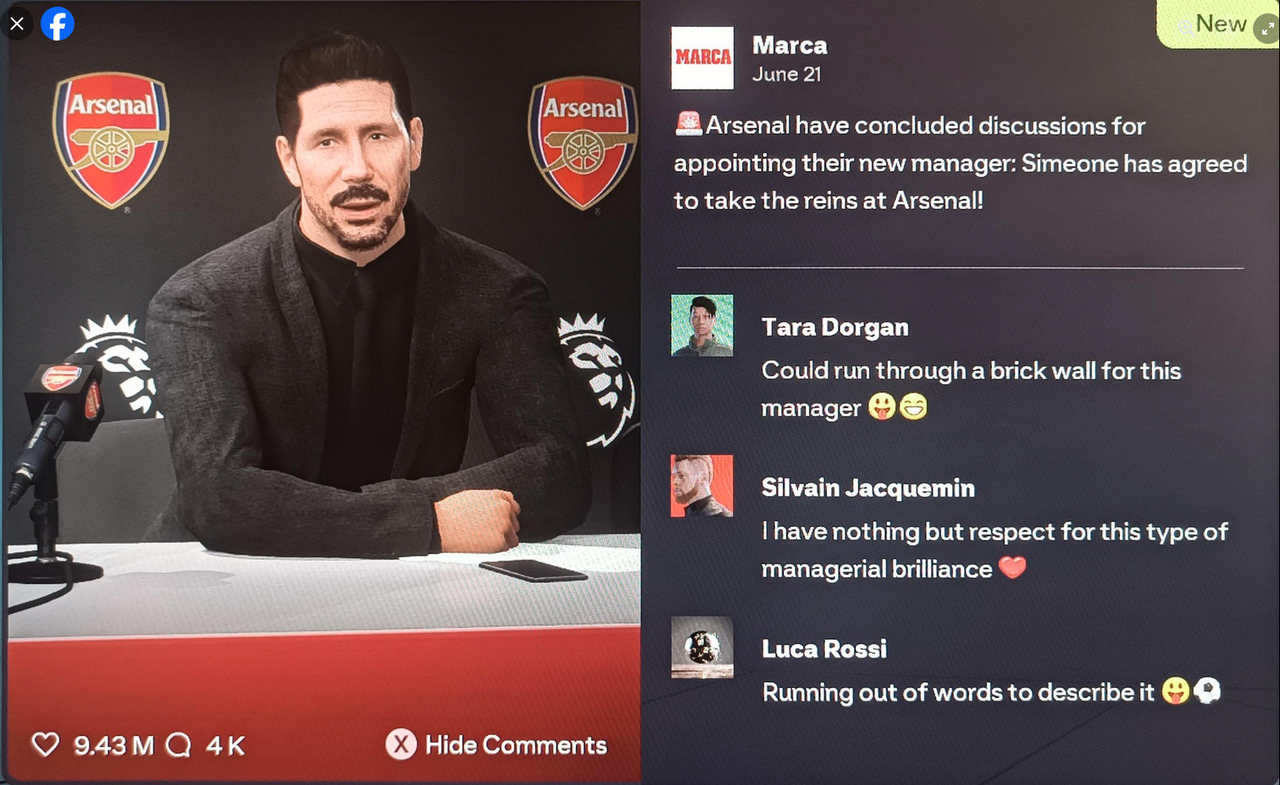Screen dimensions: 1280x785
Task: Open the Marca page name
Action: (x=790, y=45)
